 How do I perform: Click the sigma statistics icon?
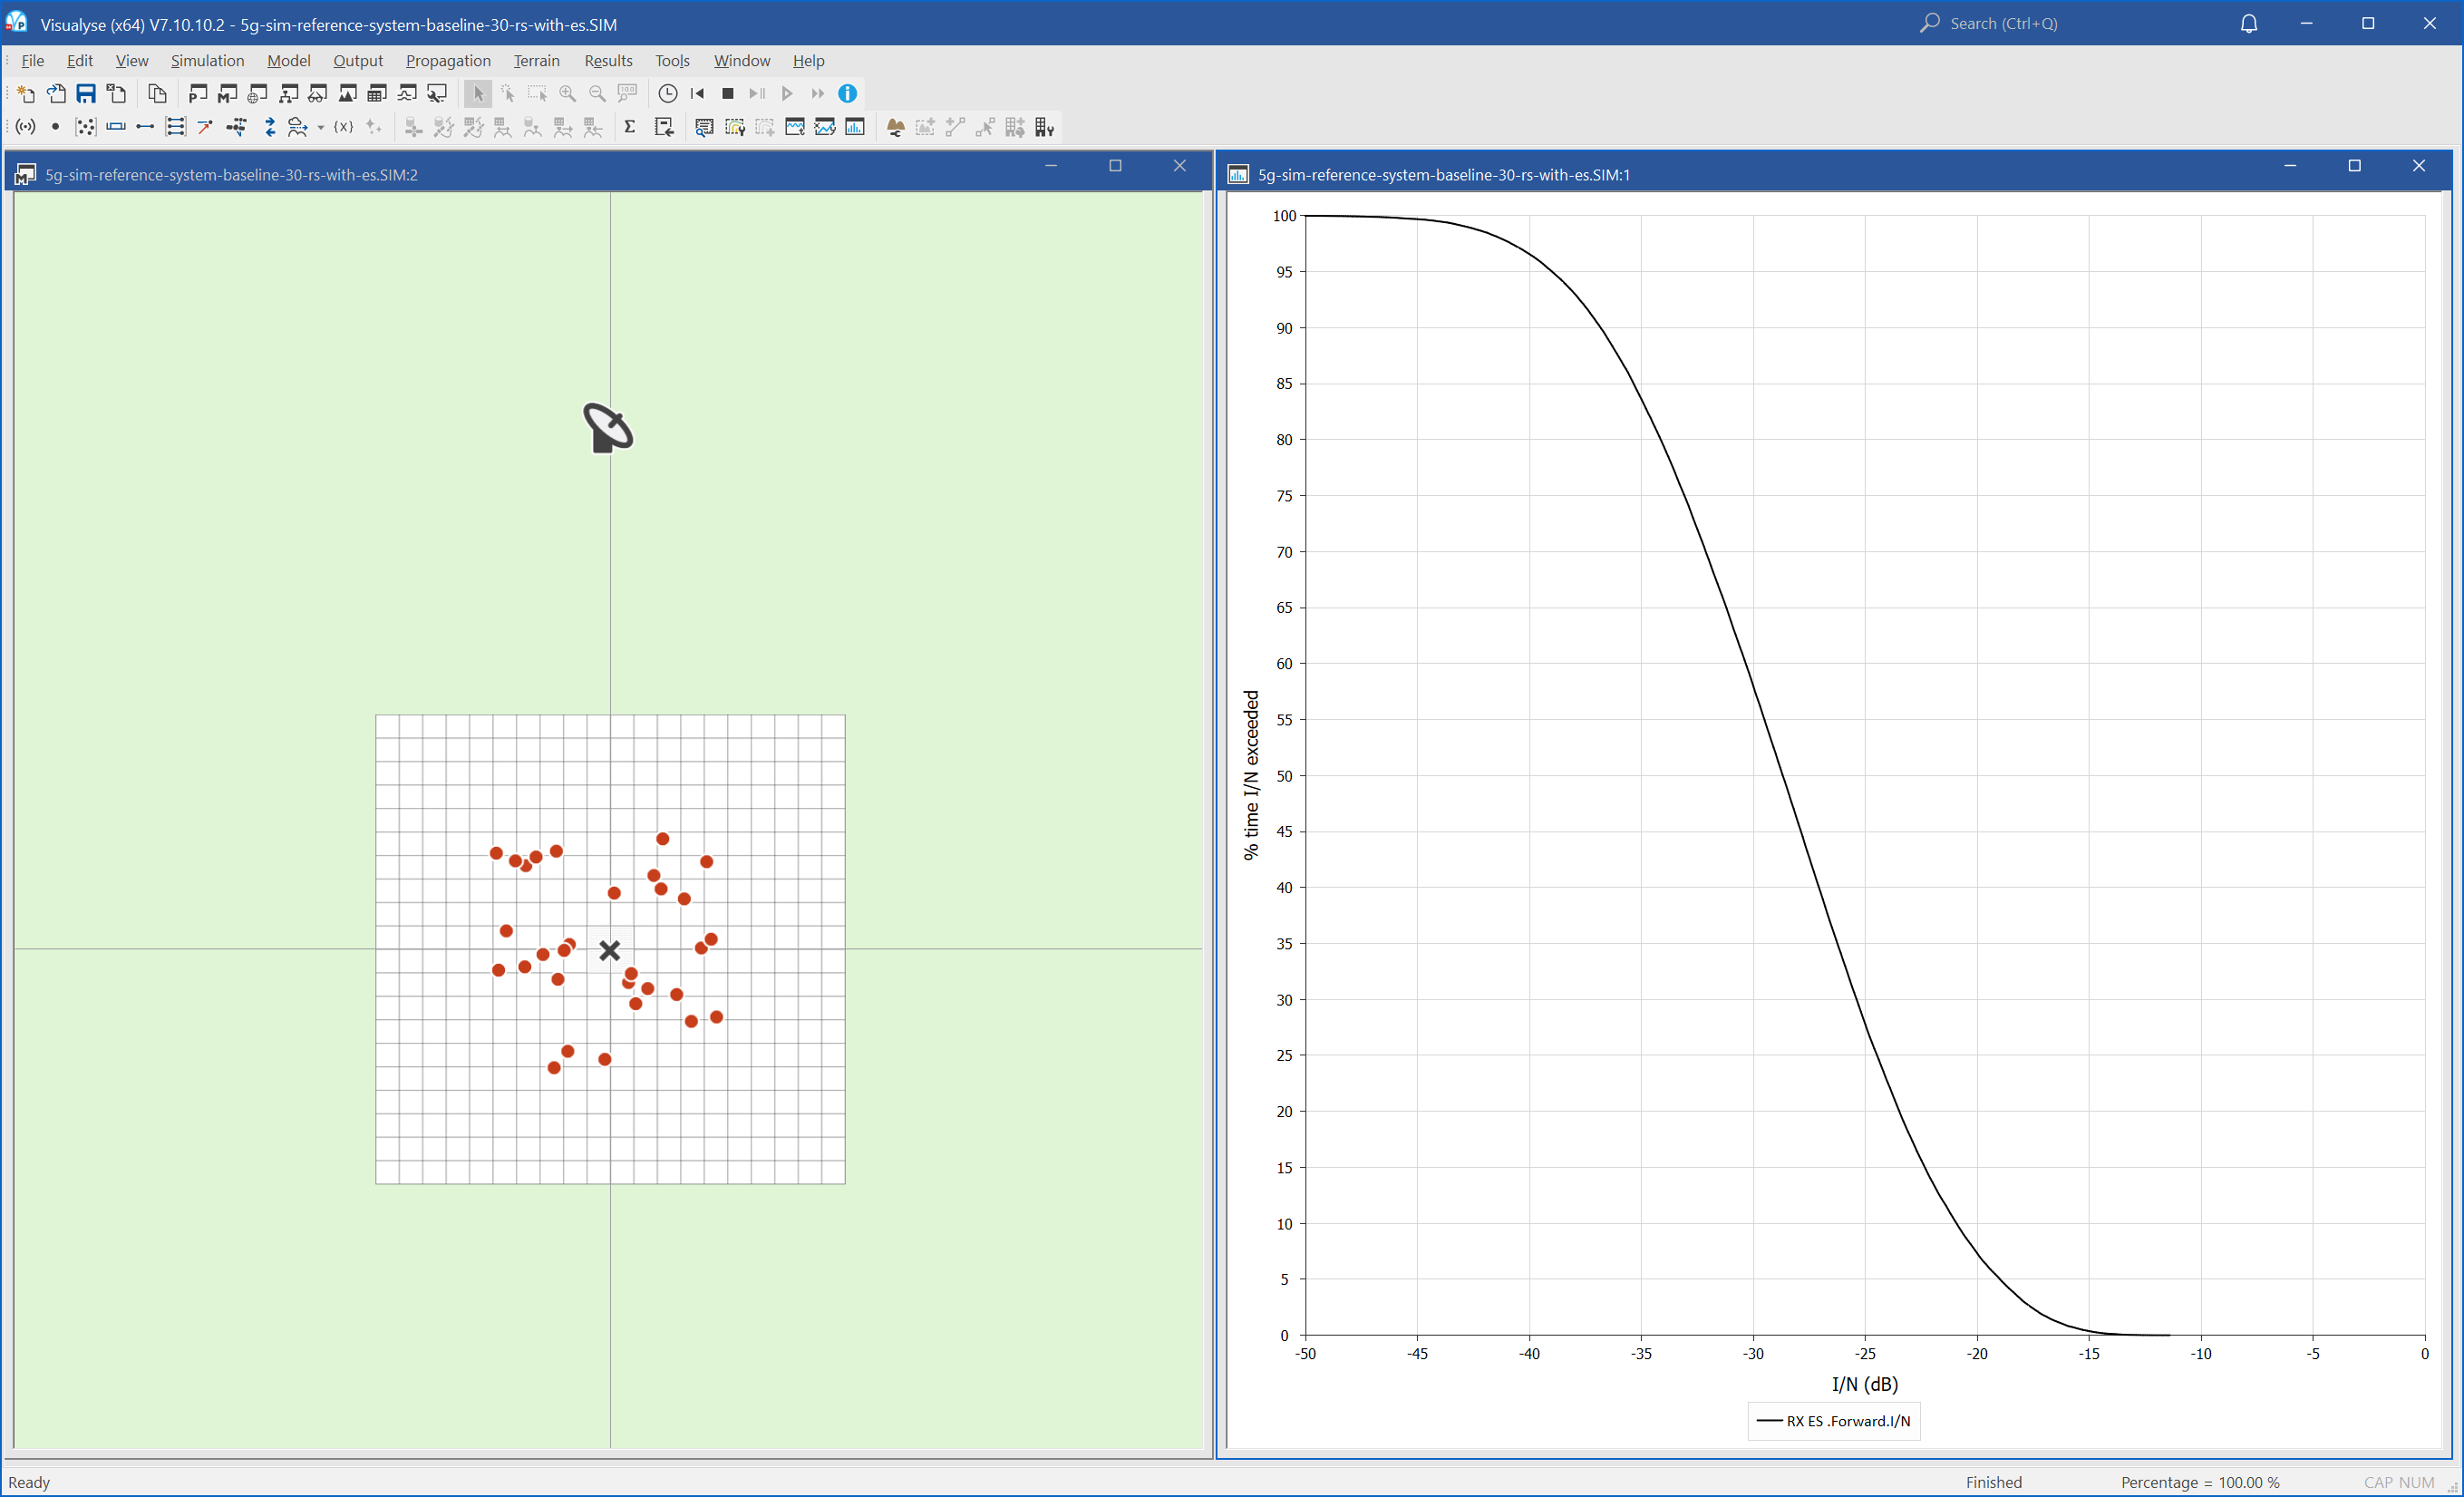tap(630, 127)
